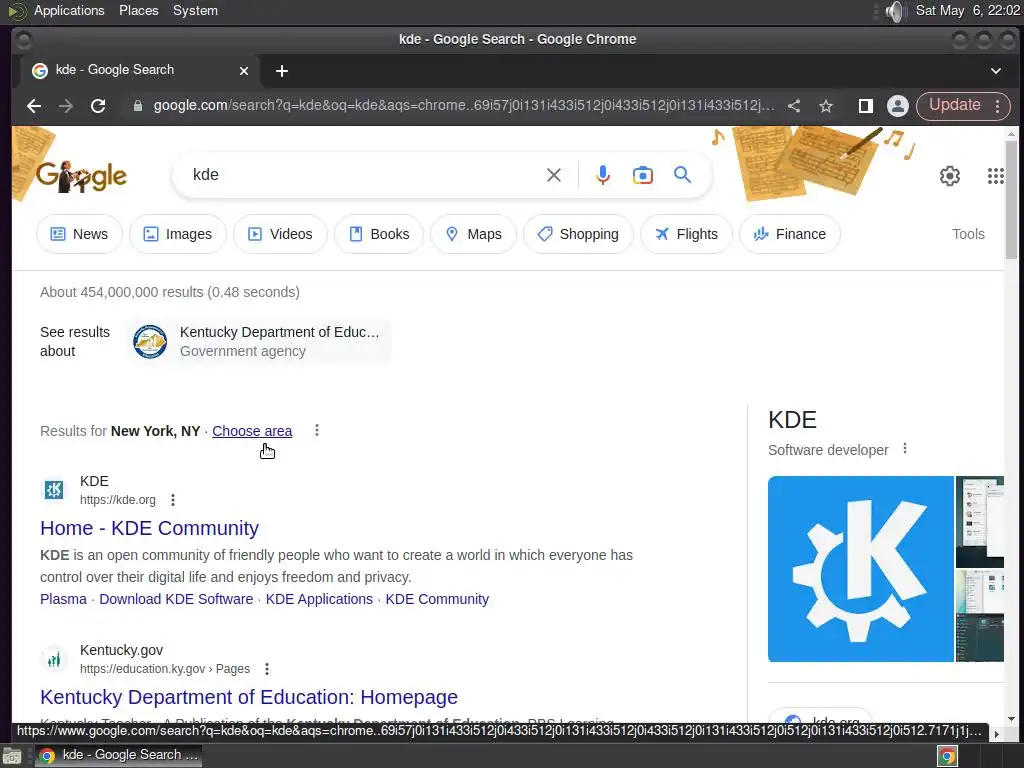Share this page via share icon
The height and width of the screenshot is (768, 1024).
tap(794, 106)
